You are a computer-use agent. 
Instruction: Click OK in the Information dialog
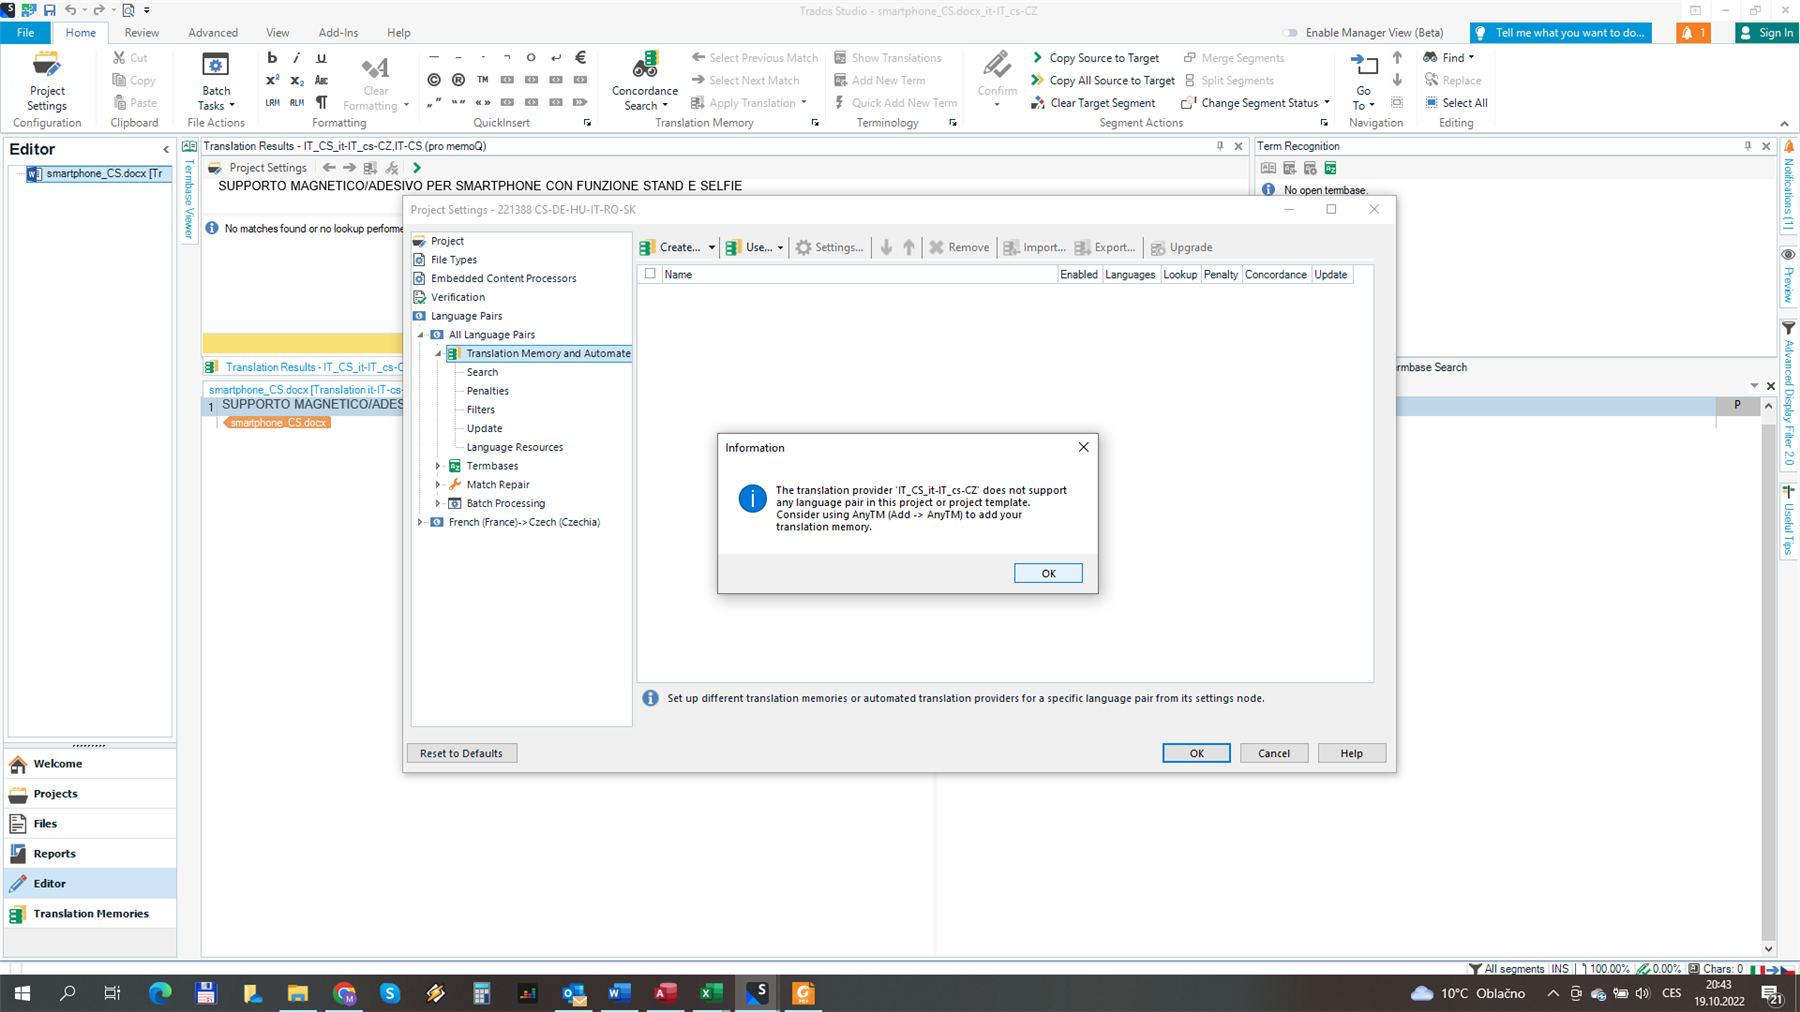pyautogui.click(x=1047, y=573)
